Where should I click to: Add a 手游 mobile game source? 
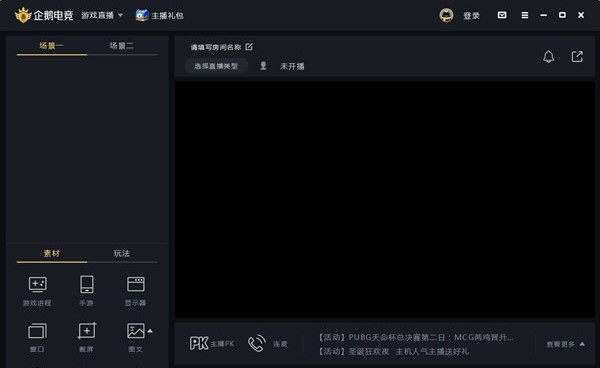(x=86, y=291)
